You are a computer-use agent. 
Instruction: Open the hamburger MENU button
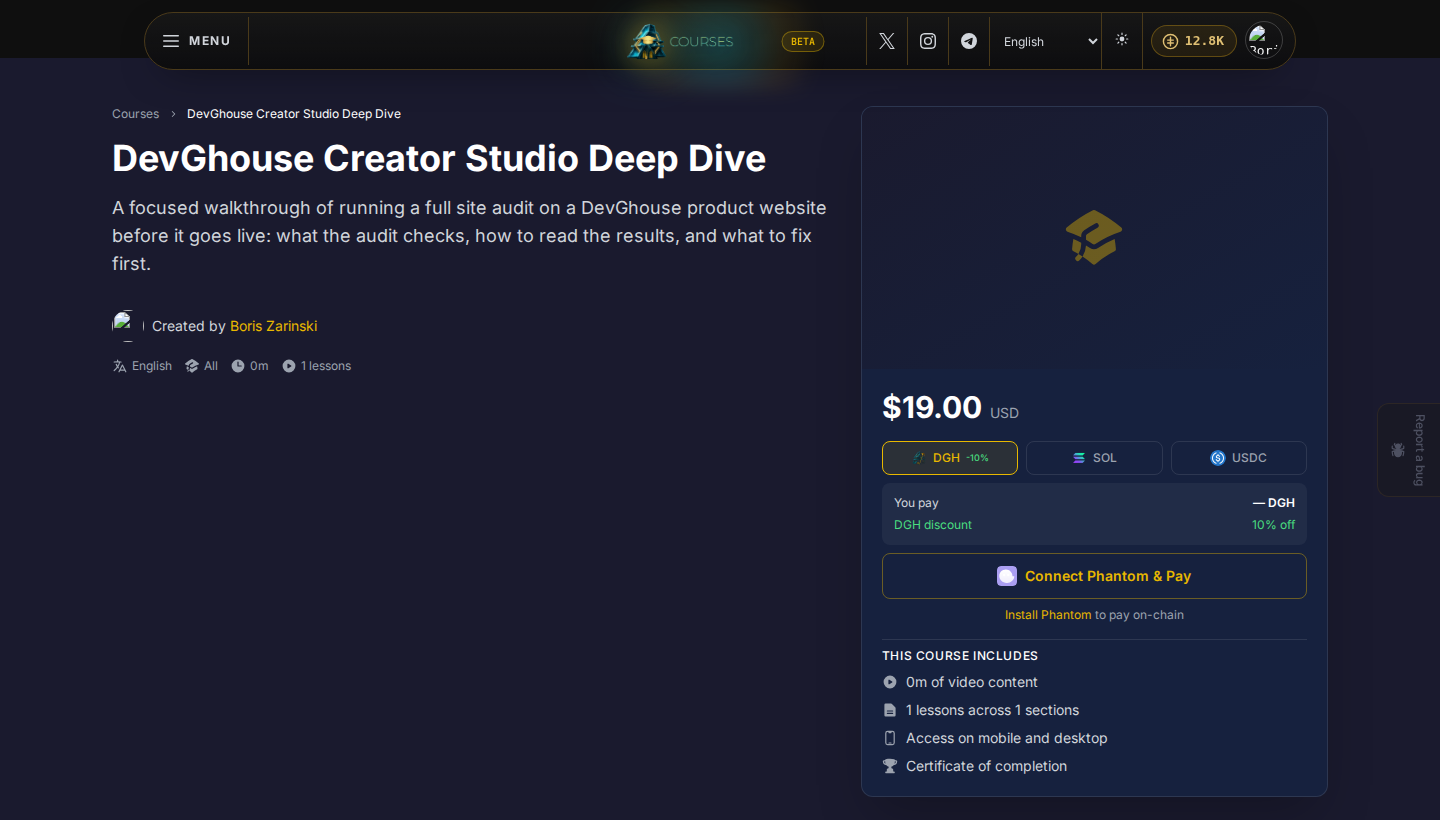click(197, 41)
